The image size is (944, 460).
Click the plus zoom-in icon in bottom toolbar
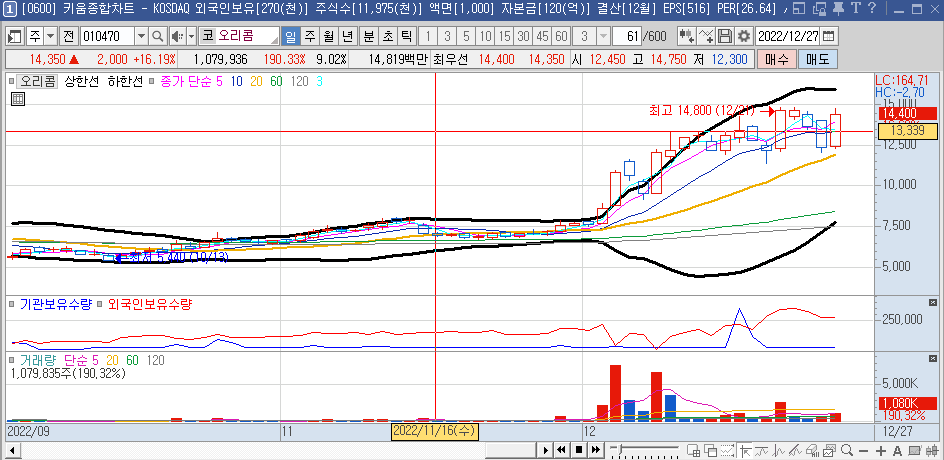[880, 451]
